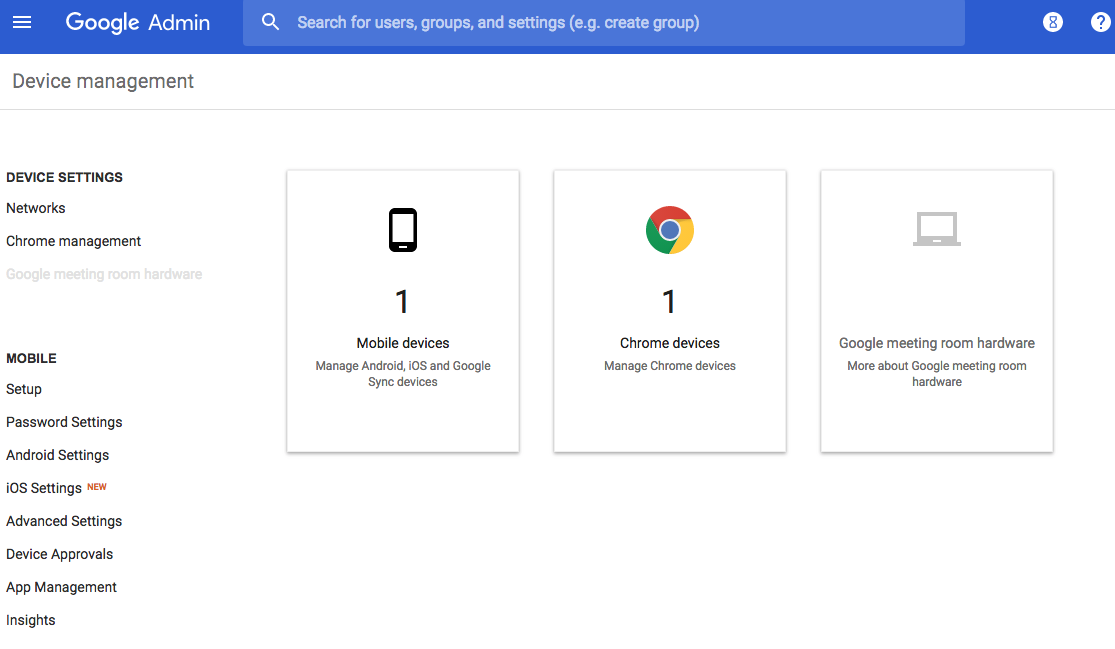The image size is (1115, 649).
Task: Focus the users and settings search field
Action: 604,23
